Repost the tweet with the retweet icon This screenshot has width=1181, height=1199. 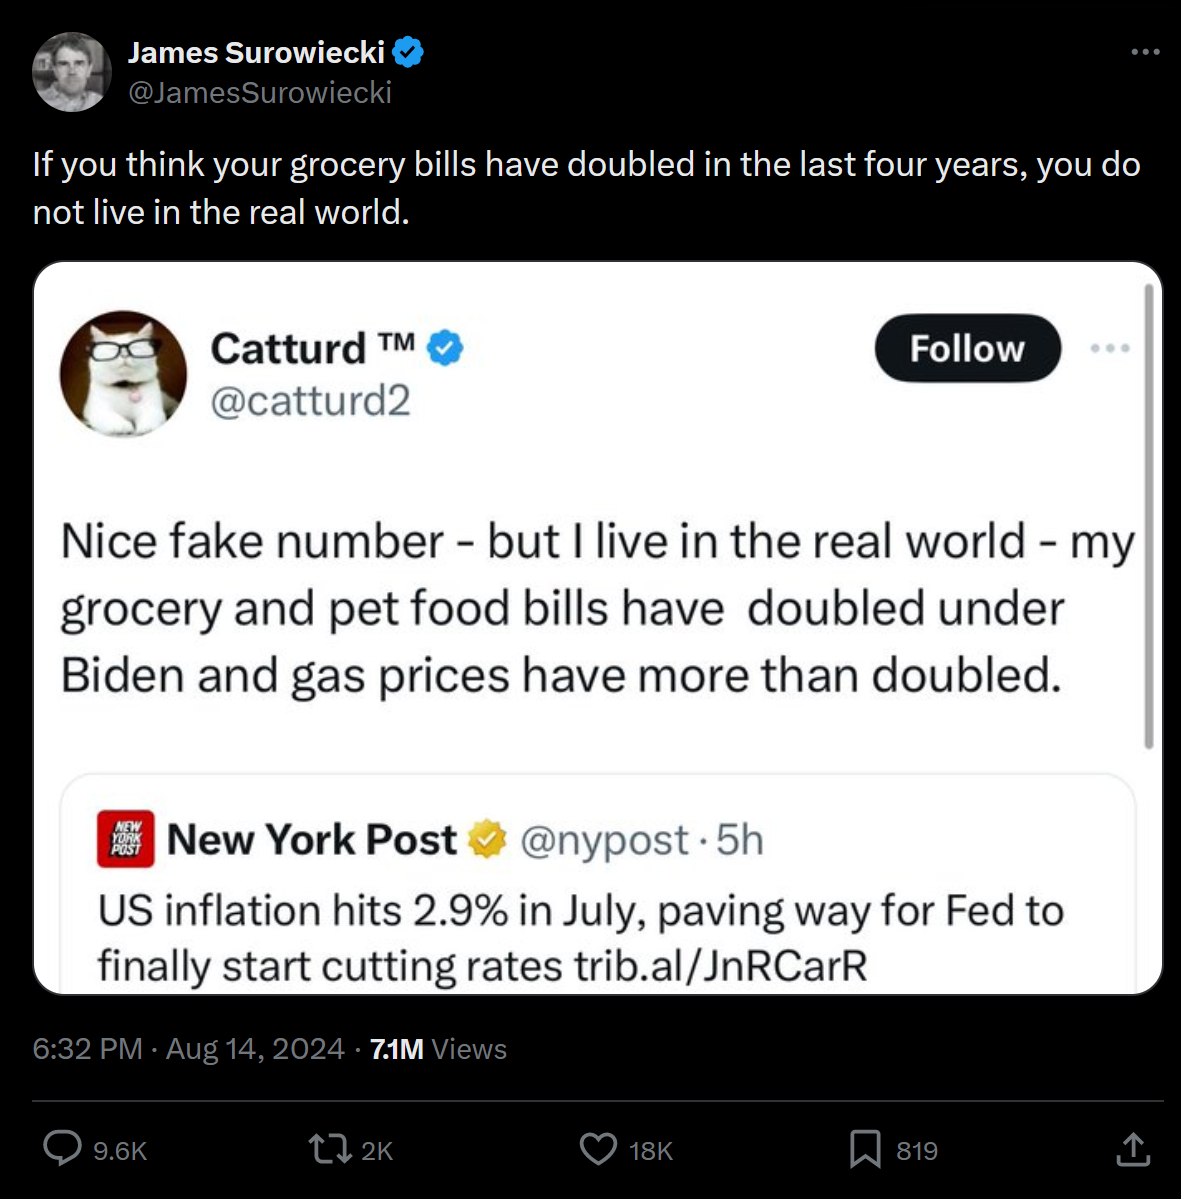click(x=330, y=1149)
